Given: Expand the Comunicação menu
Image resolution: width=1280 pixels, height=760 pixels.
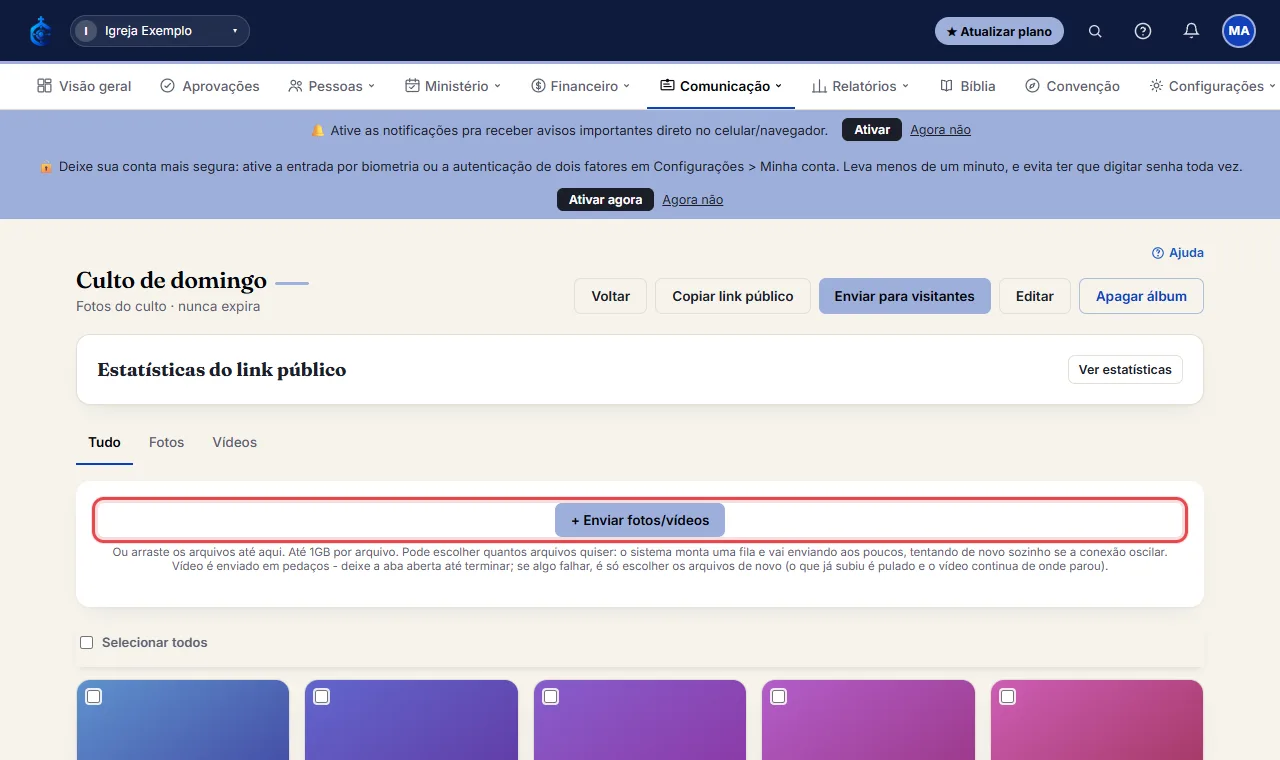Looking at the screenshot, I should point(721,86).
